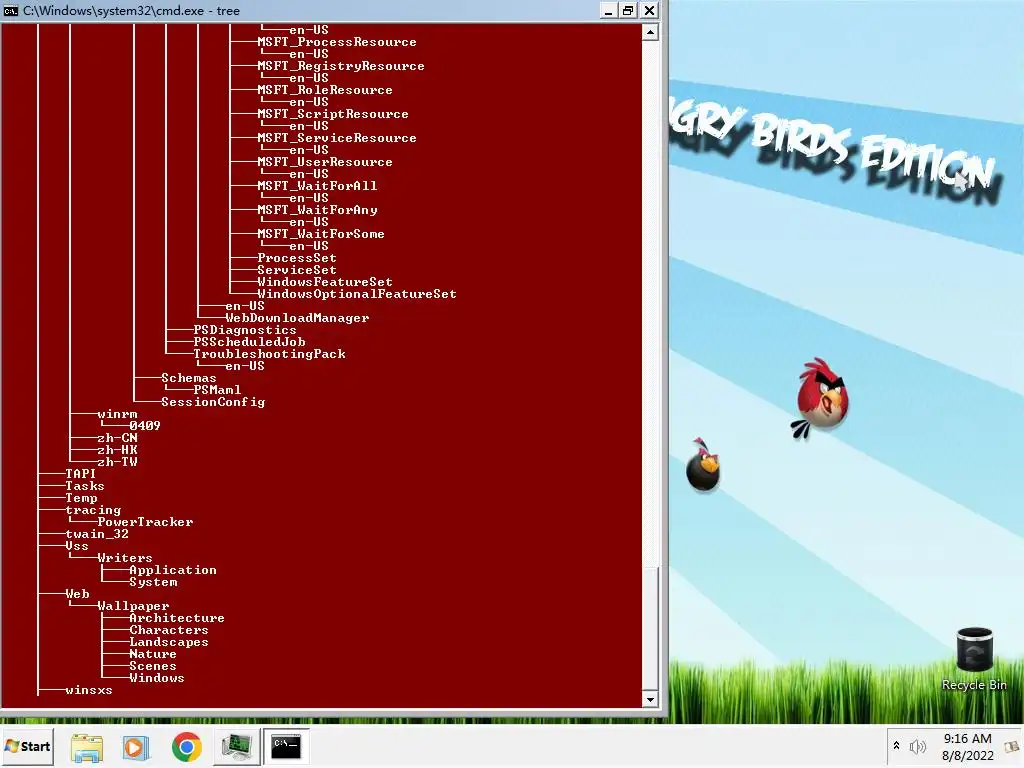Click the zh-TW entry
The image size is (1024, 768).
[x=117, y=462]
